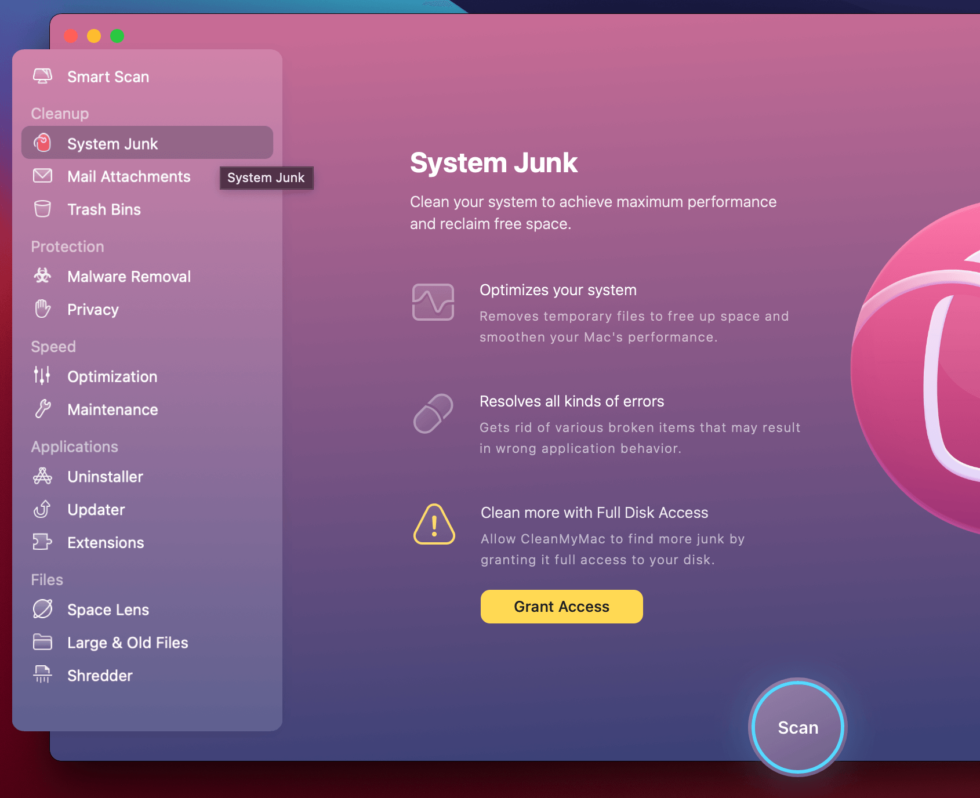Open the Uninstaller icon in sidebar
The height and width of the screenshot is (798, 980).
click(x=42, y=477)
